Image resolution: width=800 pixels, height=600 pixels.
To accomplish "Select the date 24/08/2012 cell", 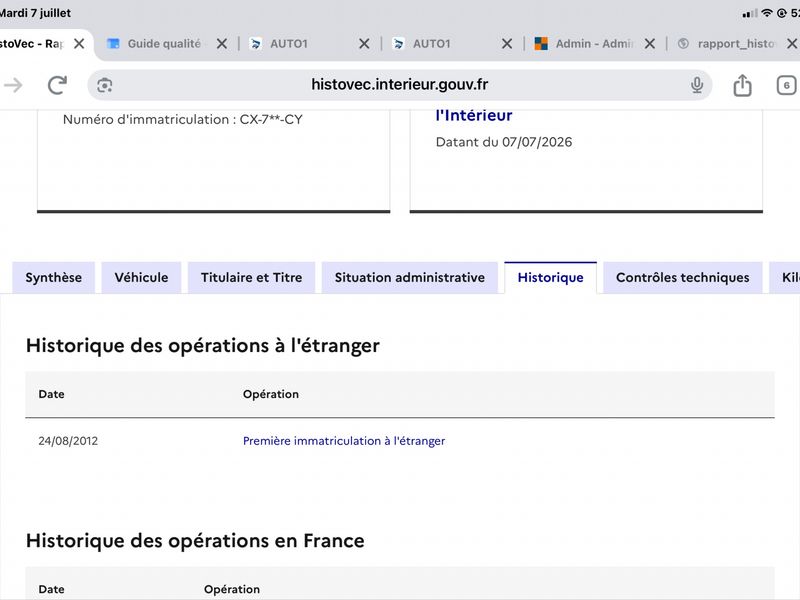I will pyautogui.click(x=68, y=441).
